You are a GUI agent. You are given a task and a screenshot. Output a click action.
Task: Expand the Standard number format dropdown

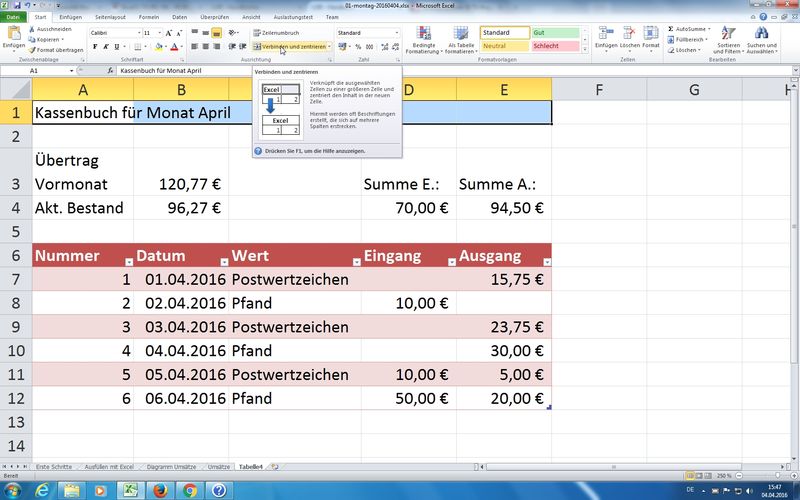pos(396,33)
